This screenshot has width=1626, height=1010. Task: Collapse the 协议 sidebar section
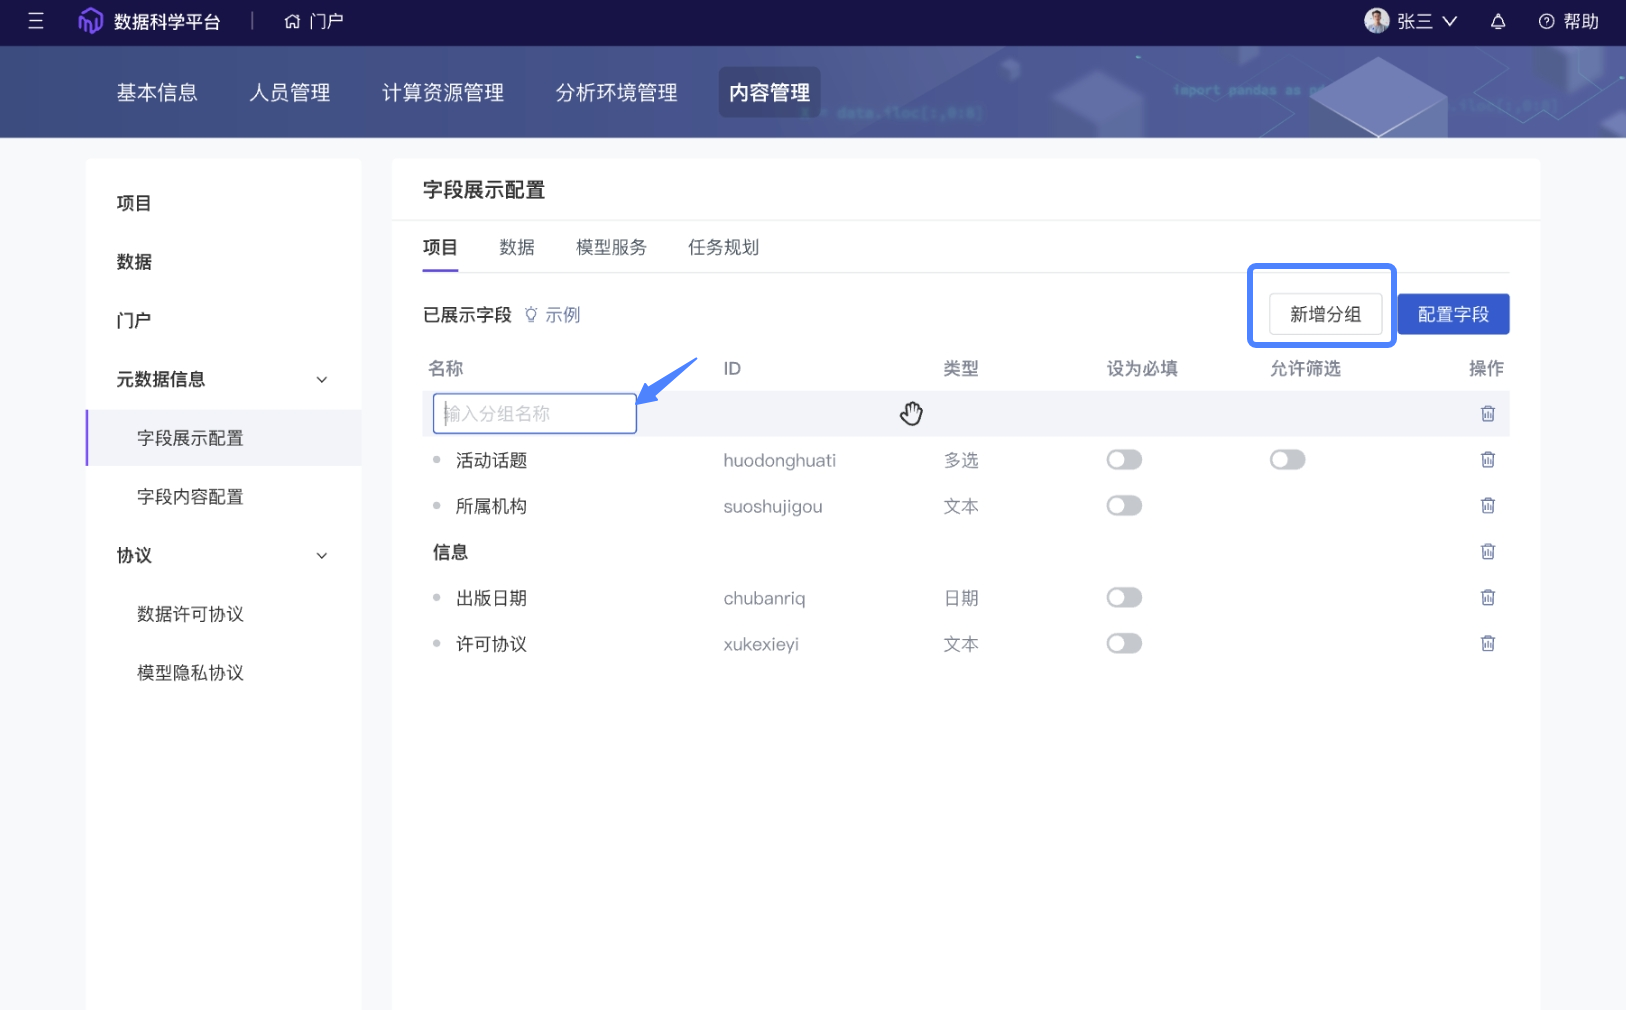tap(321, 556)
